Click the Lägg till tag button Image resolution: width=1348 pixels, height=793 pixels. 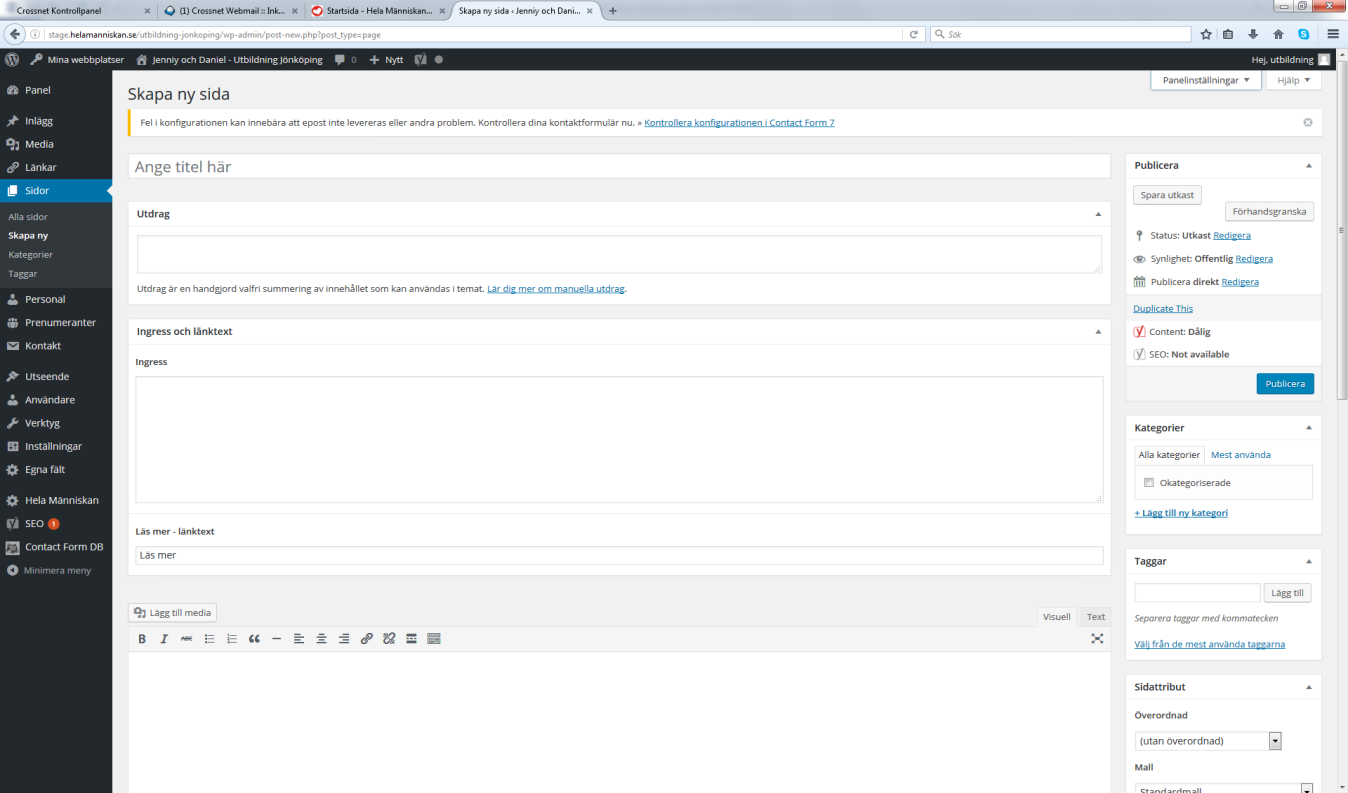coord(1288,593)
